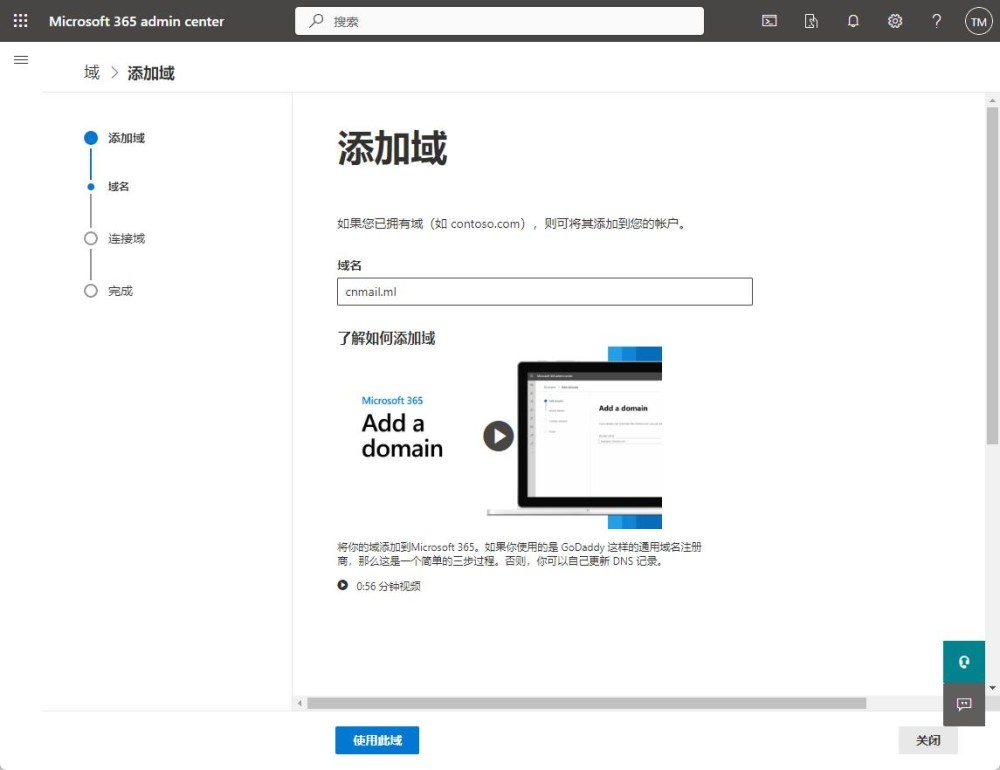Screen dimensions: 1000x770
Task: Open the feedback chat floating button
Action: (964, 704)
